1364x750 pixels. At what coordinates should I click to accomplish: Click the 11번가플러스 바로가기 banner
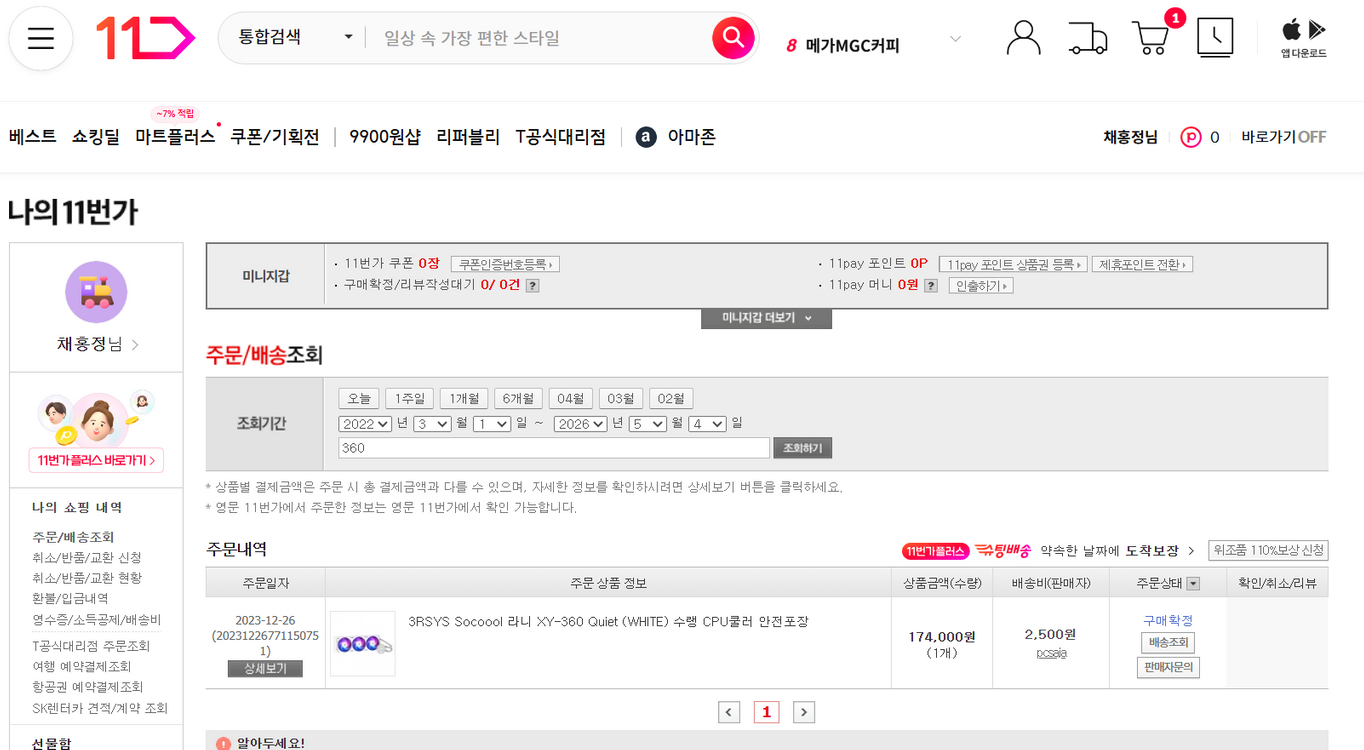96,461
